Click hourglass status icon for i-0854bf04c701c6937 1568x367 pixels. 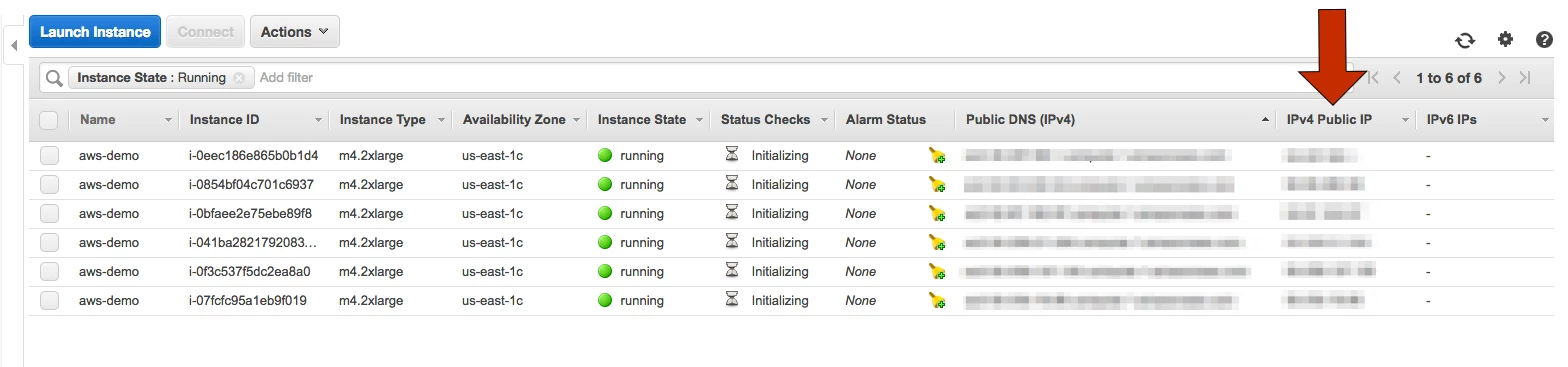[733, 184]
